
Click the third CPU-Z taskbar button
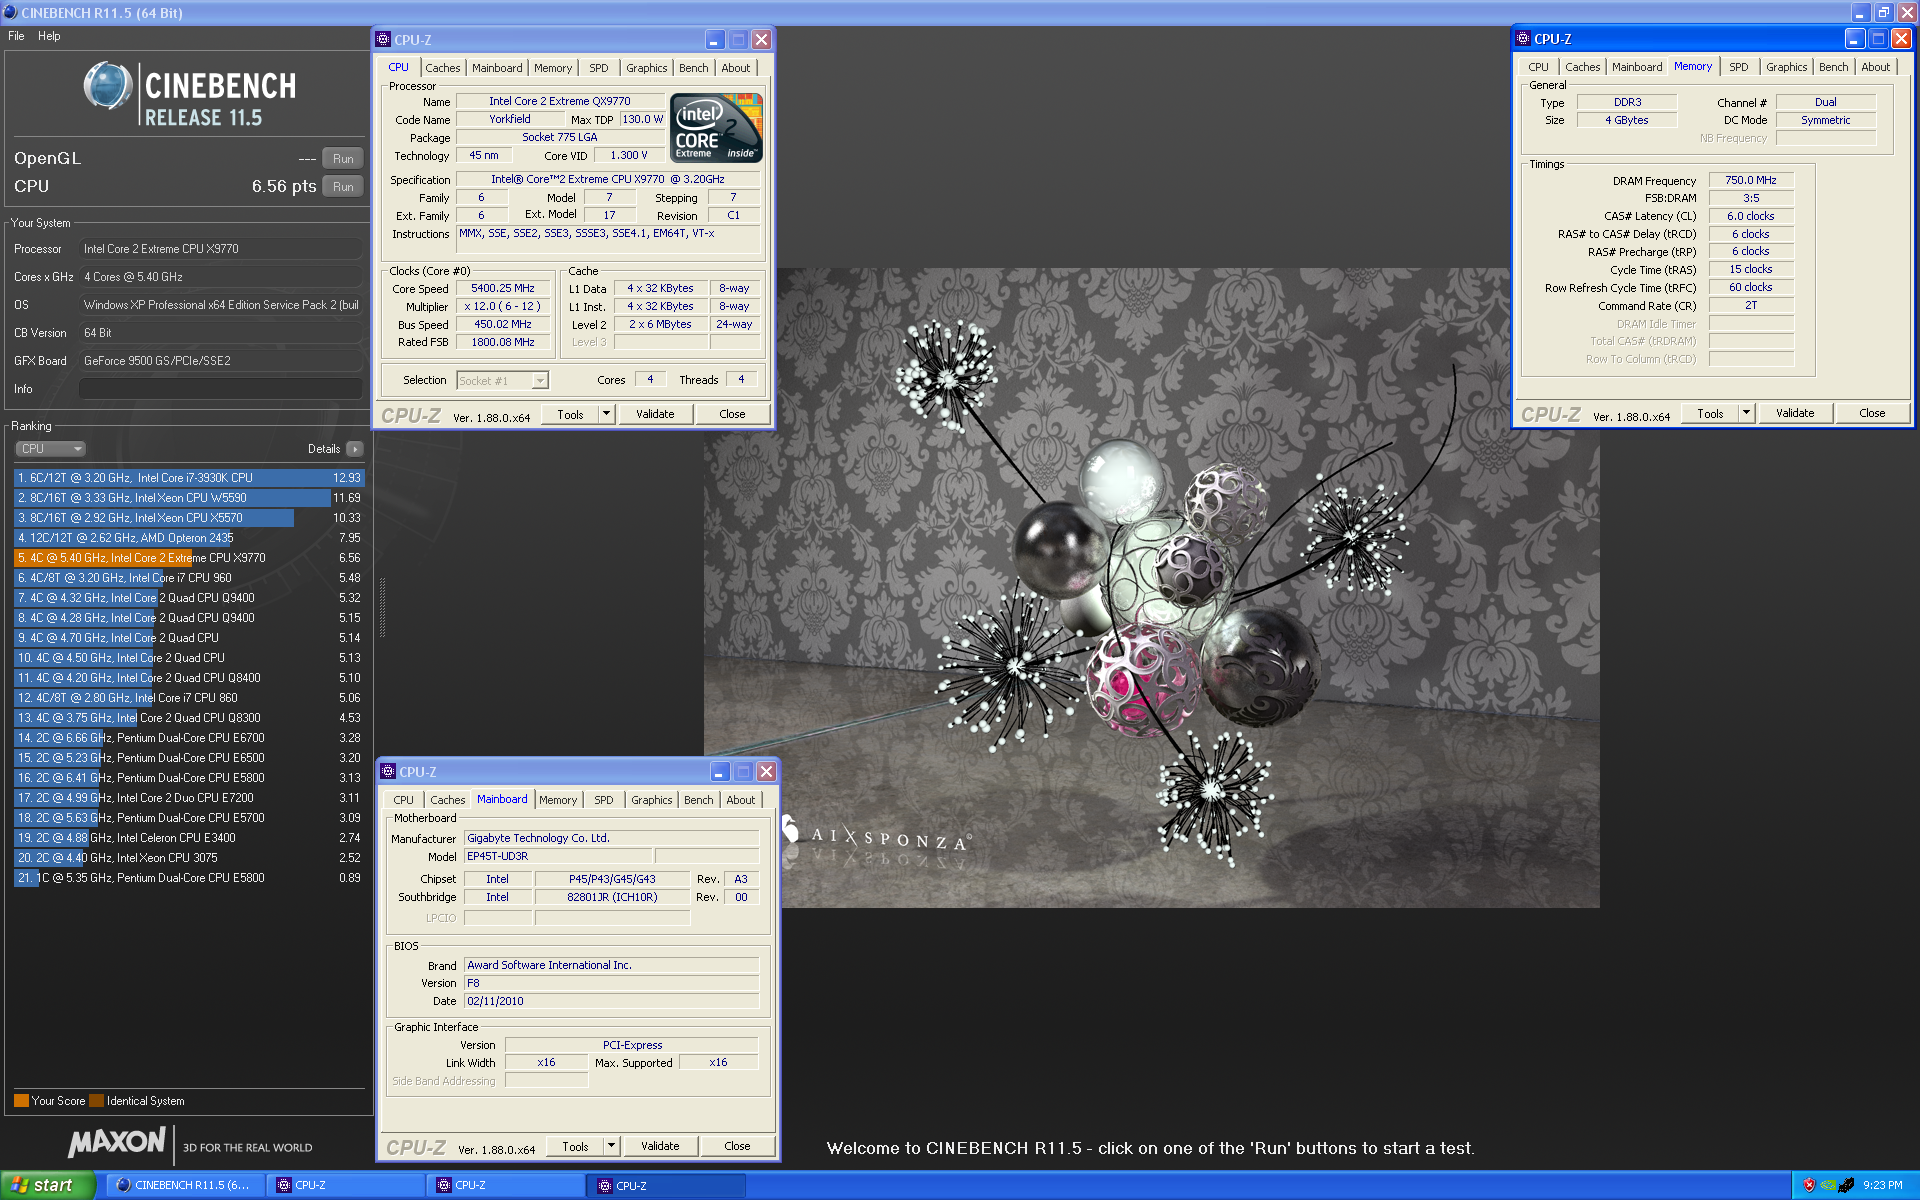[667, 1185]
